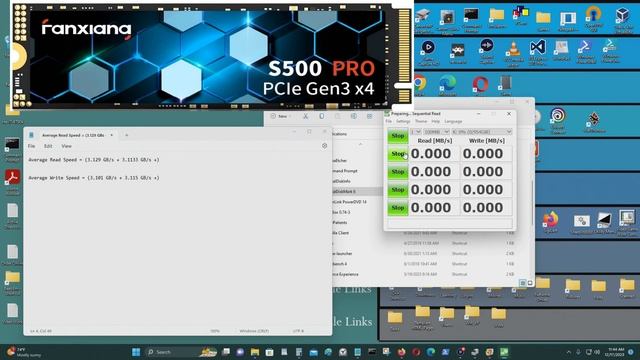
Task: Open Help menu in CrystalDiskMark
Action: click(x=436, y=121)
